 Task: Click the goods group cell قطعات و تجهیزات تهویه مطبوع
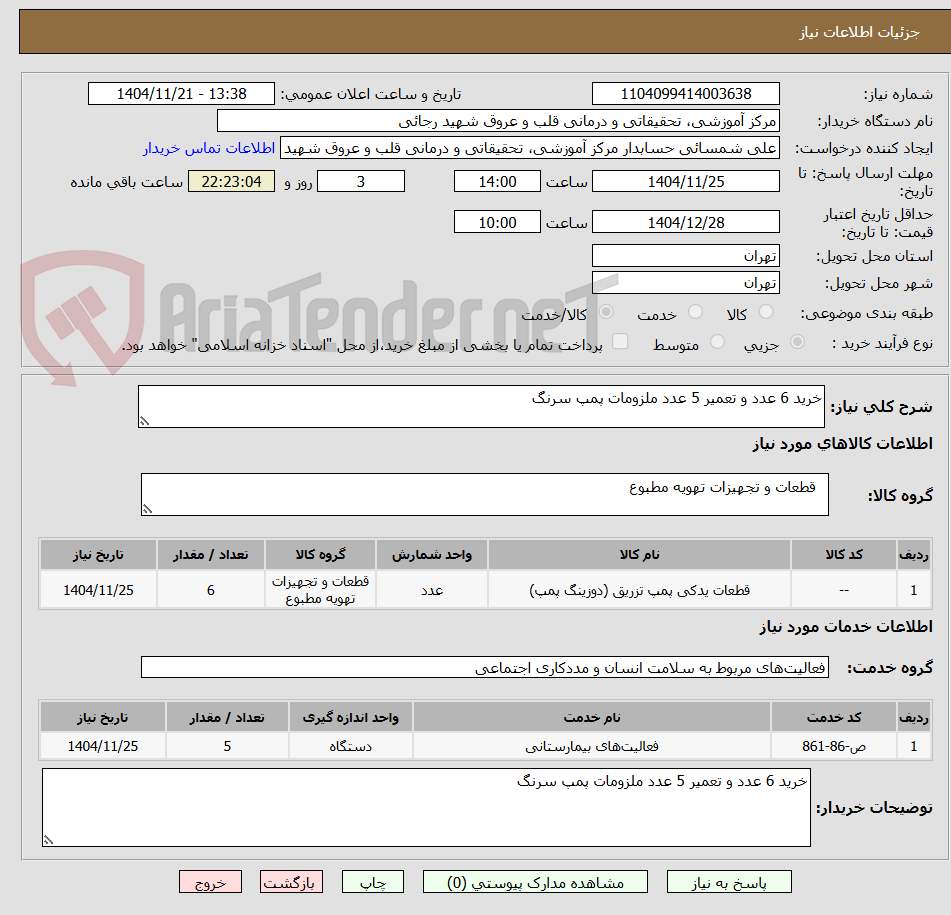(320, 589)
